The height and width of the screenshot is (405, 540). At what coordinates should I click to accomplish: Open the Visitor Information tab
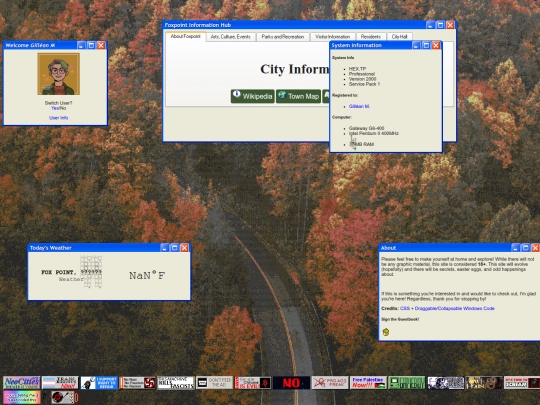(332, 37)
